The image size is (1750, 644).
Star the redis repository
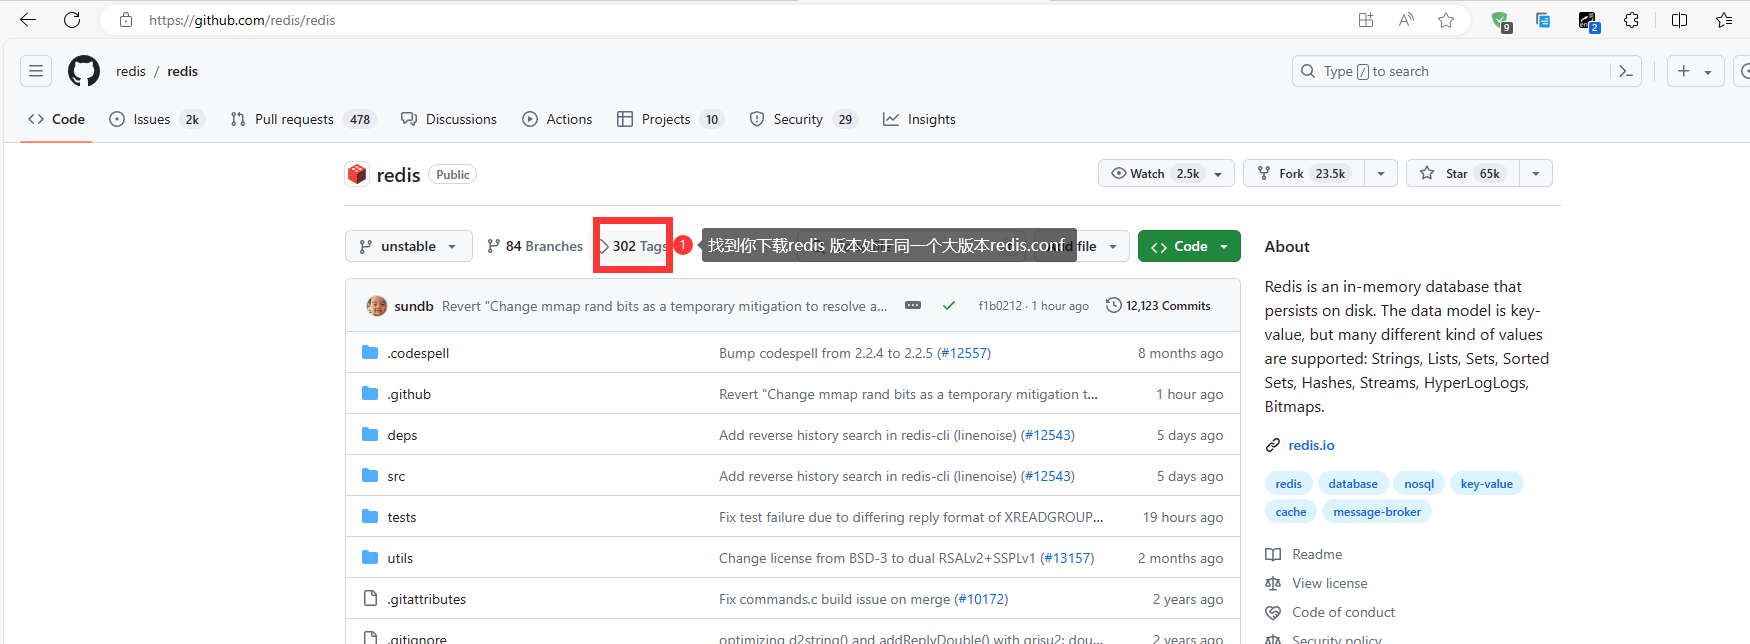coord(1463,173)
